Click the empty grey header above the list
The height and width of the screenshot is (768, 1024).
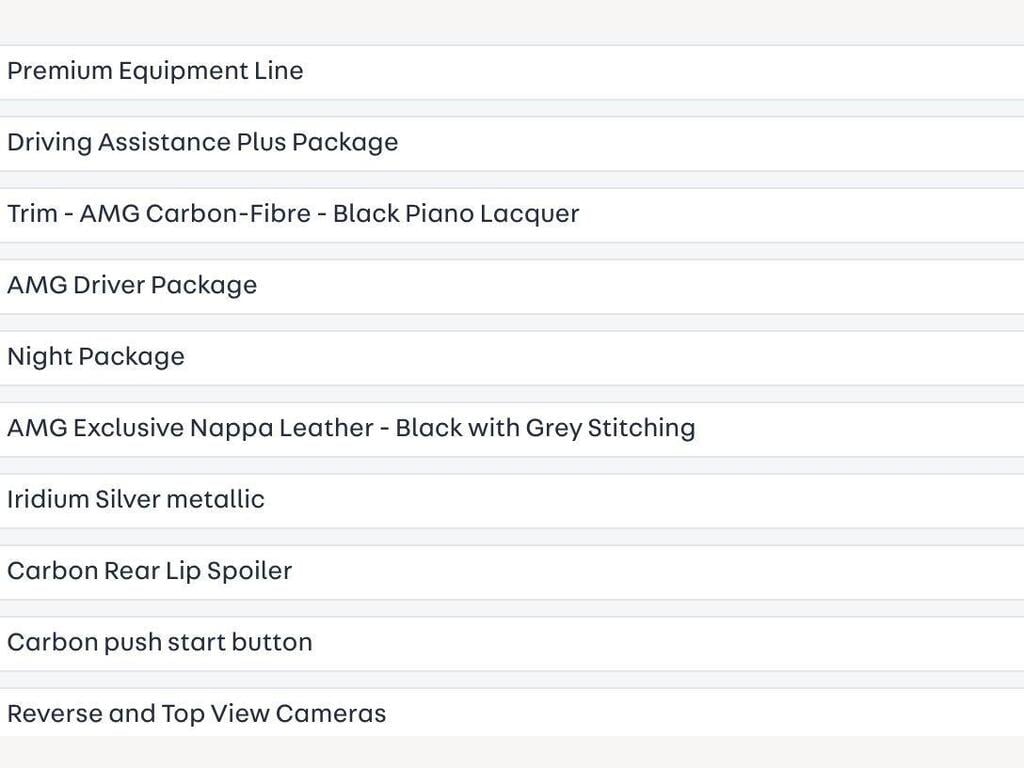[x=512, y=22]
